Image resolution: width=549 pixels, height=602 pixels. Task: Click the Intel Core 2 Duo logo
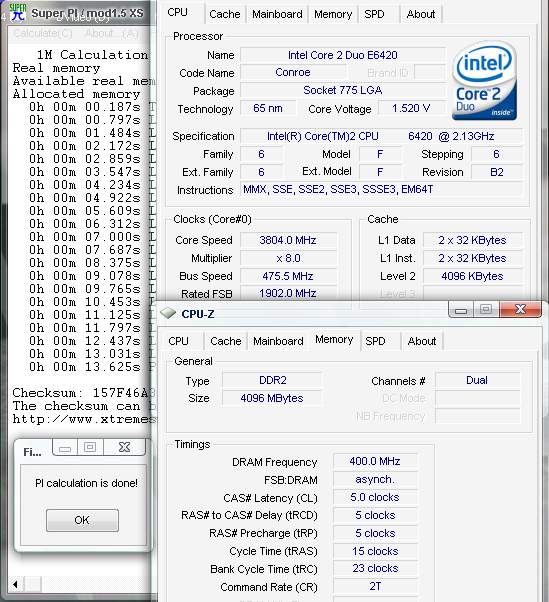[484, 81]
